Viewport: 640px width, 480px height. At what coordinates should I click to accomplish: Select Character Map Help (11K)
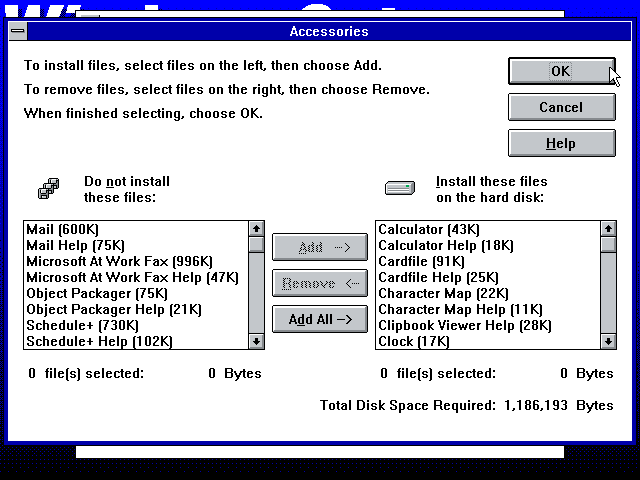(x=488, y=309)
